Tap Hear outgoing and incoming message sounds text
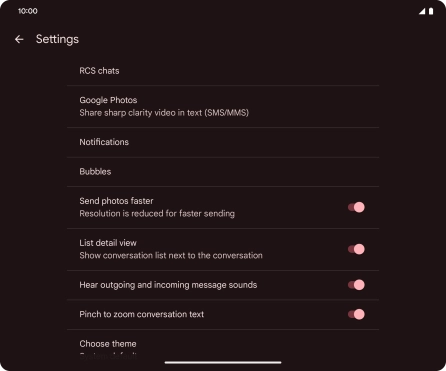 tap(168, 285)
